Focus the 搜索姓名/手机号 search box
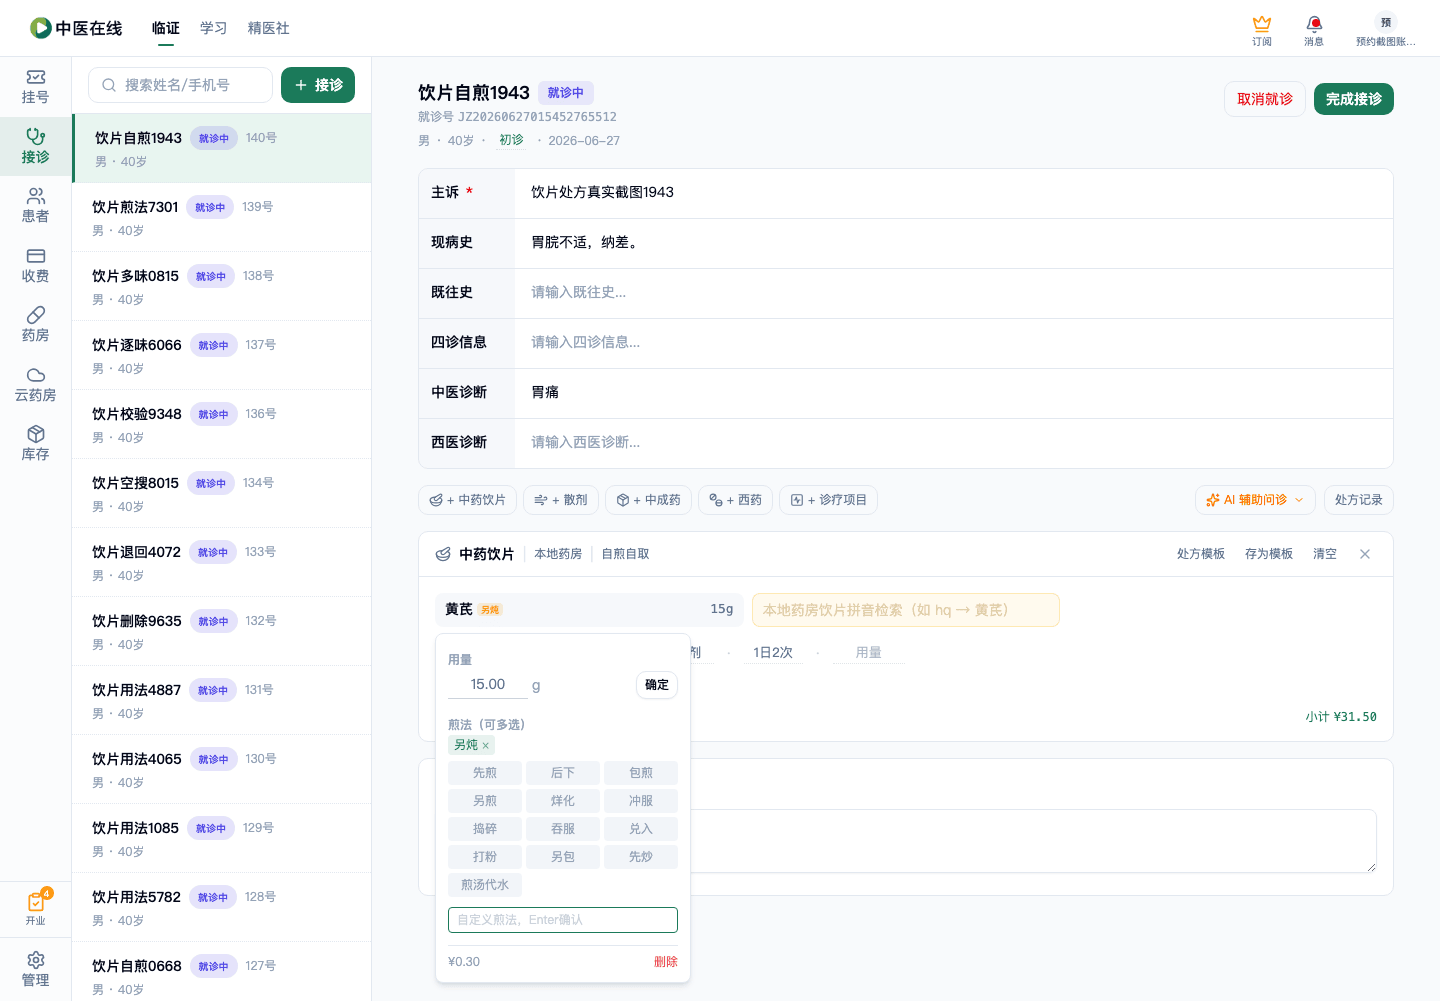Screen dimensions: 1440x1001 coord(181,85)
